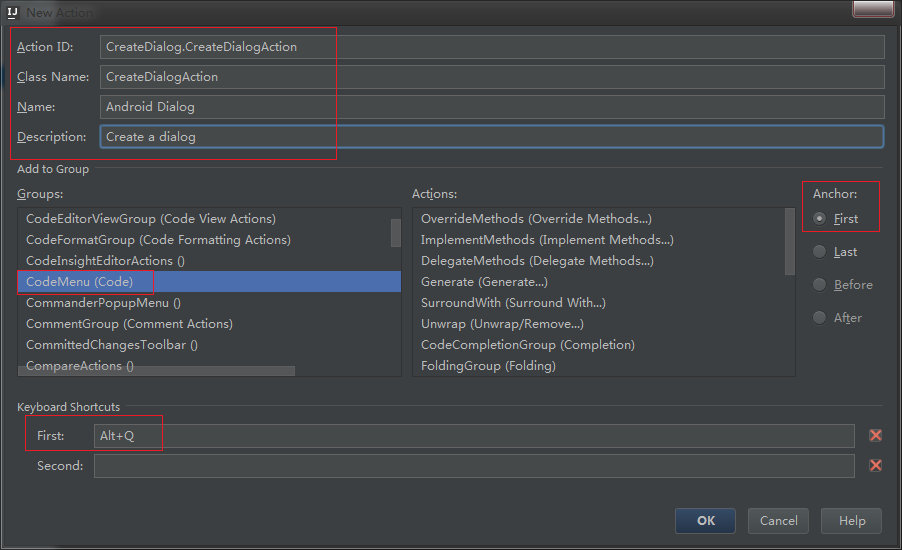Select CommentGroup (Comment Actions) group
The image size is (902, 550).
(129, 324)
